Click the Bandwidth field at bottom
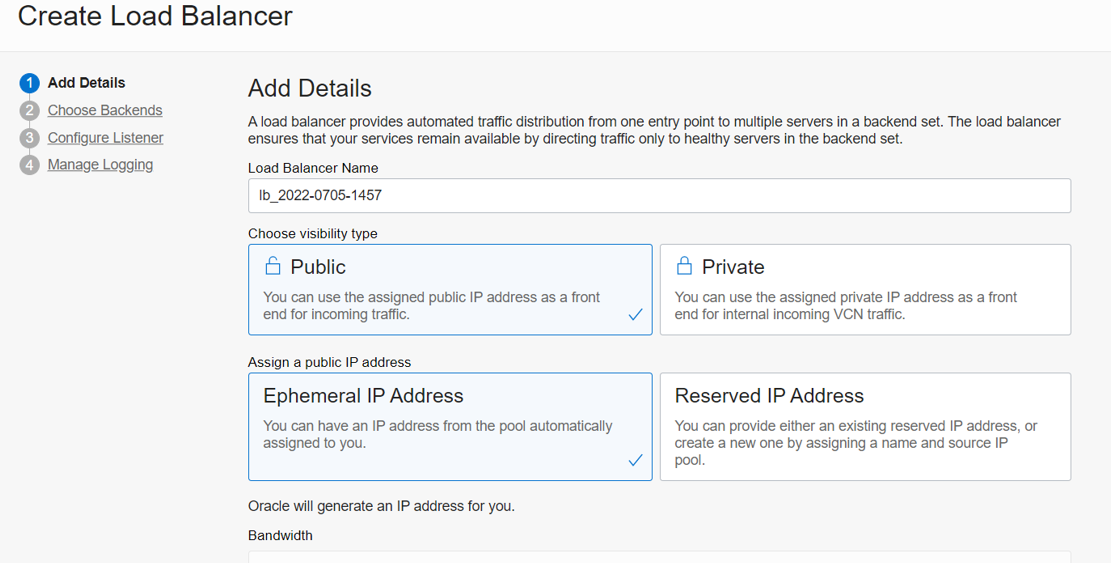The image size is (1111, 563). (x=659, y=557)
